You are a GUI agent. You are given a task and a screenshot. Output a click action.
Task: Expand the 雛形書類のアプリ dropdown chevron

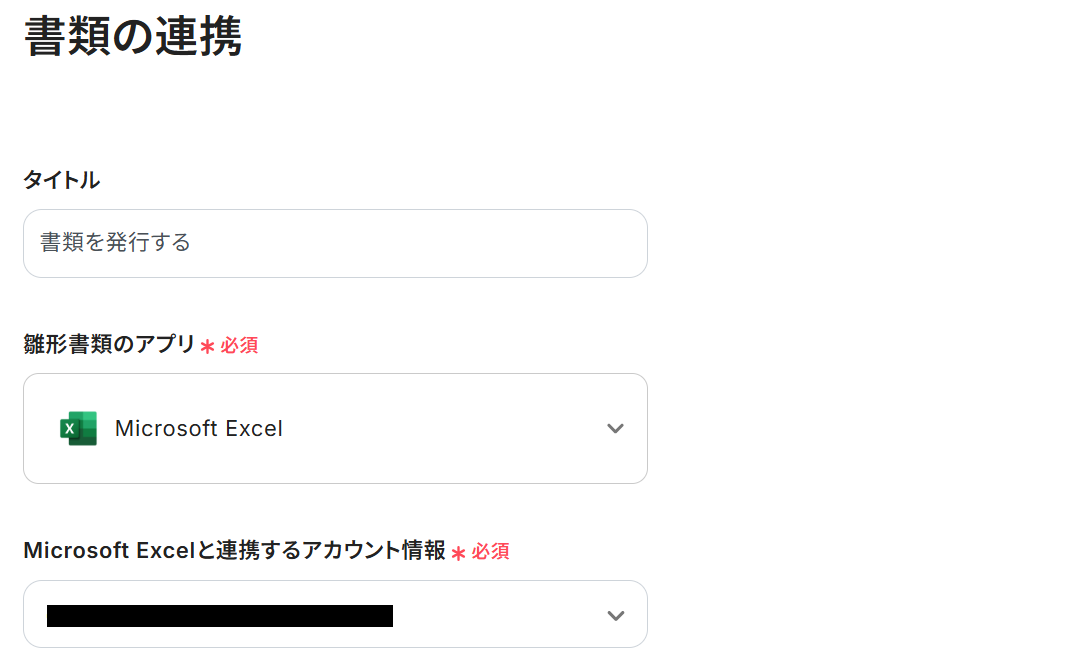[x=615, y=428]
